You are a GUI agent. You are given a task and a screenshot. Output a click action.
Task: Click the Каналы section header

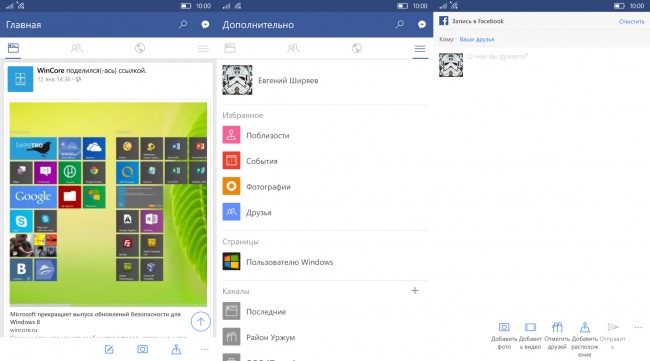pyautogui.click(x=235, y=291)
